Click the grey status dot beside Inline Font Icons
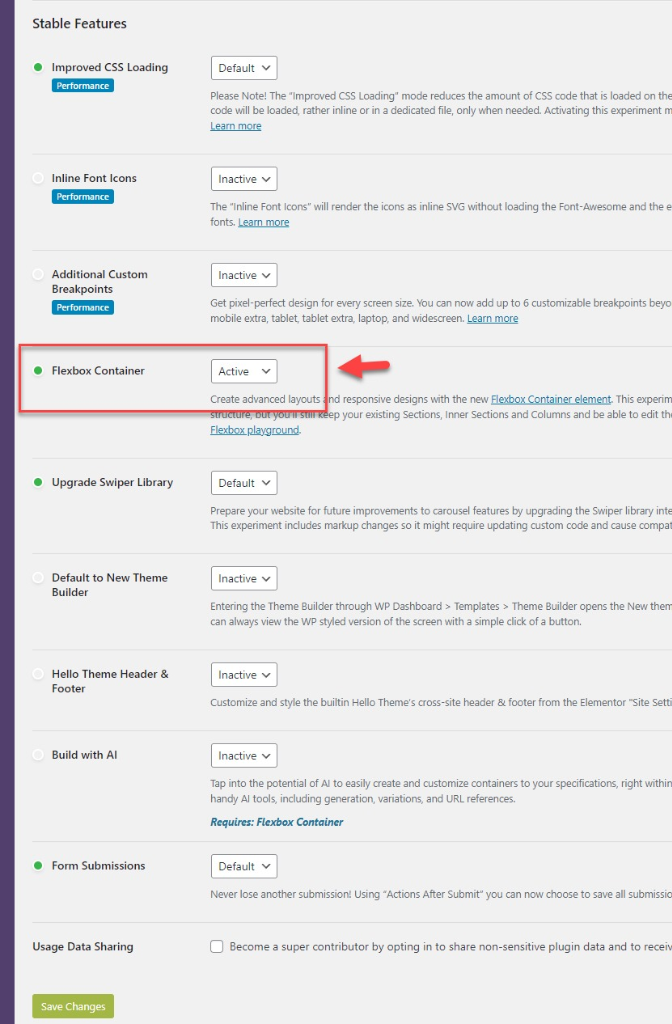 pyautogui.click(x=38, y=178)
